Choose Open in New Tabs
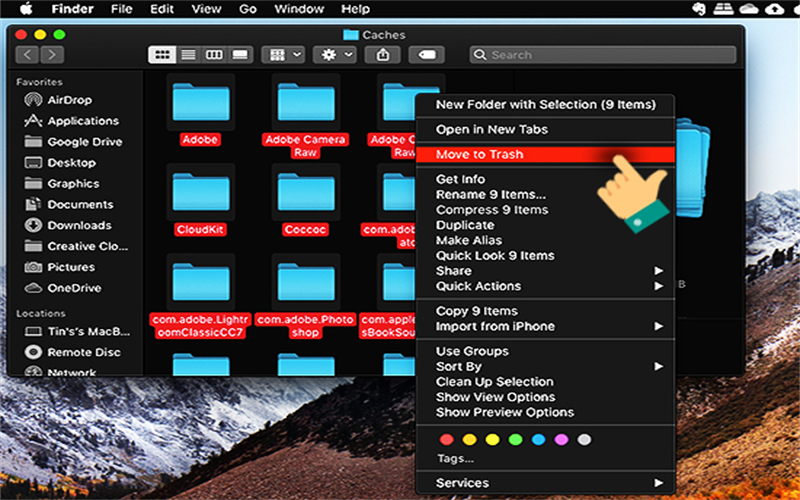Image resolution: width=800 pixels, height=500 pixels. pos(545,130)
